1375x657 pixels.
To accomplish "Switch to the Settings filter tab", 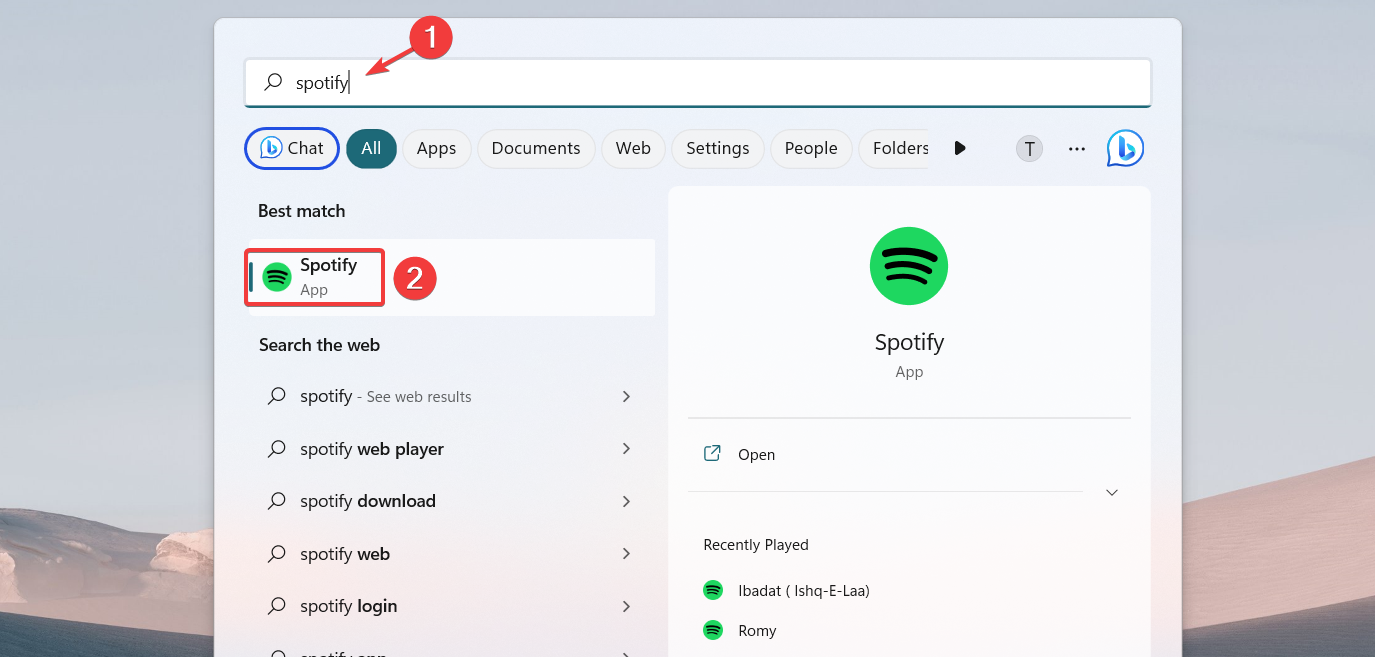I will pyautogui.click(x=717, y=148).
